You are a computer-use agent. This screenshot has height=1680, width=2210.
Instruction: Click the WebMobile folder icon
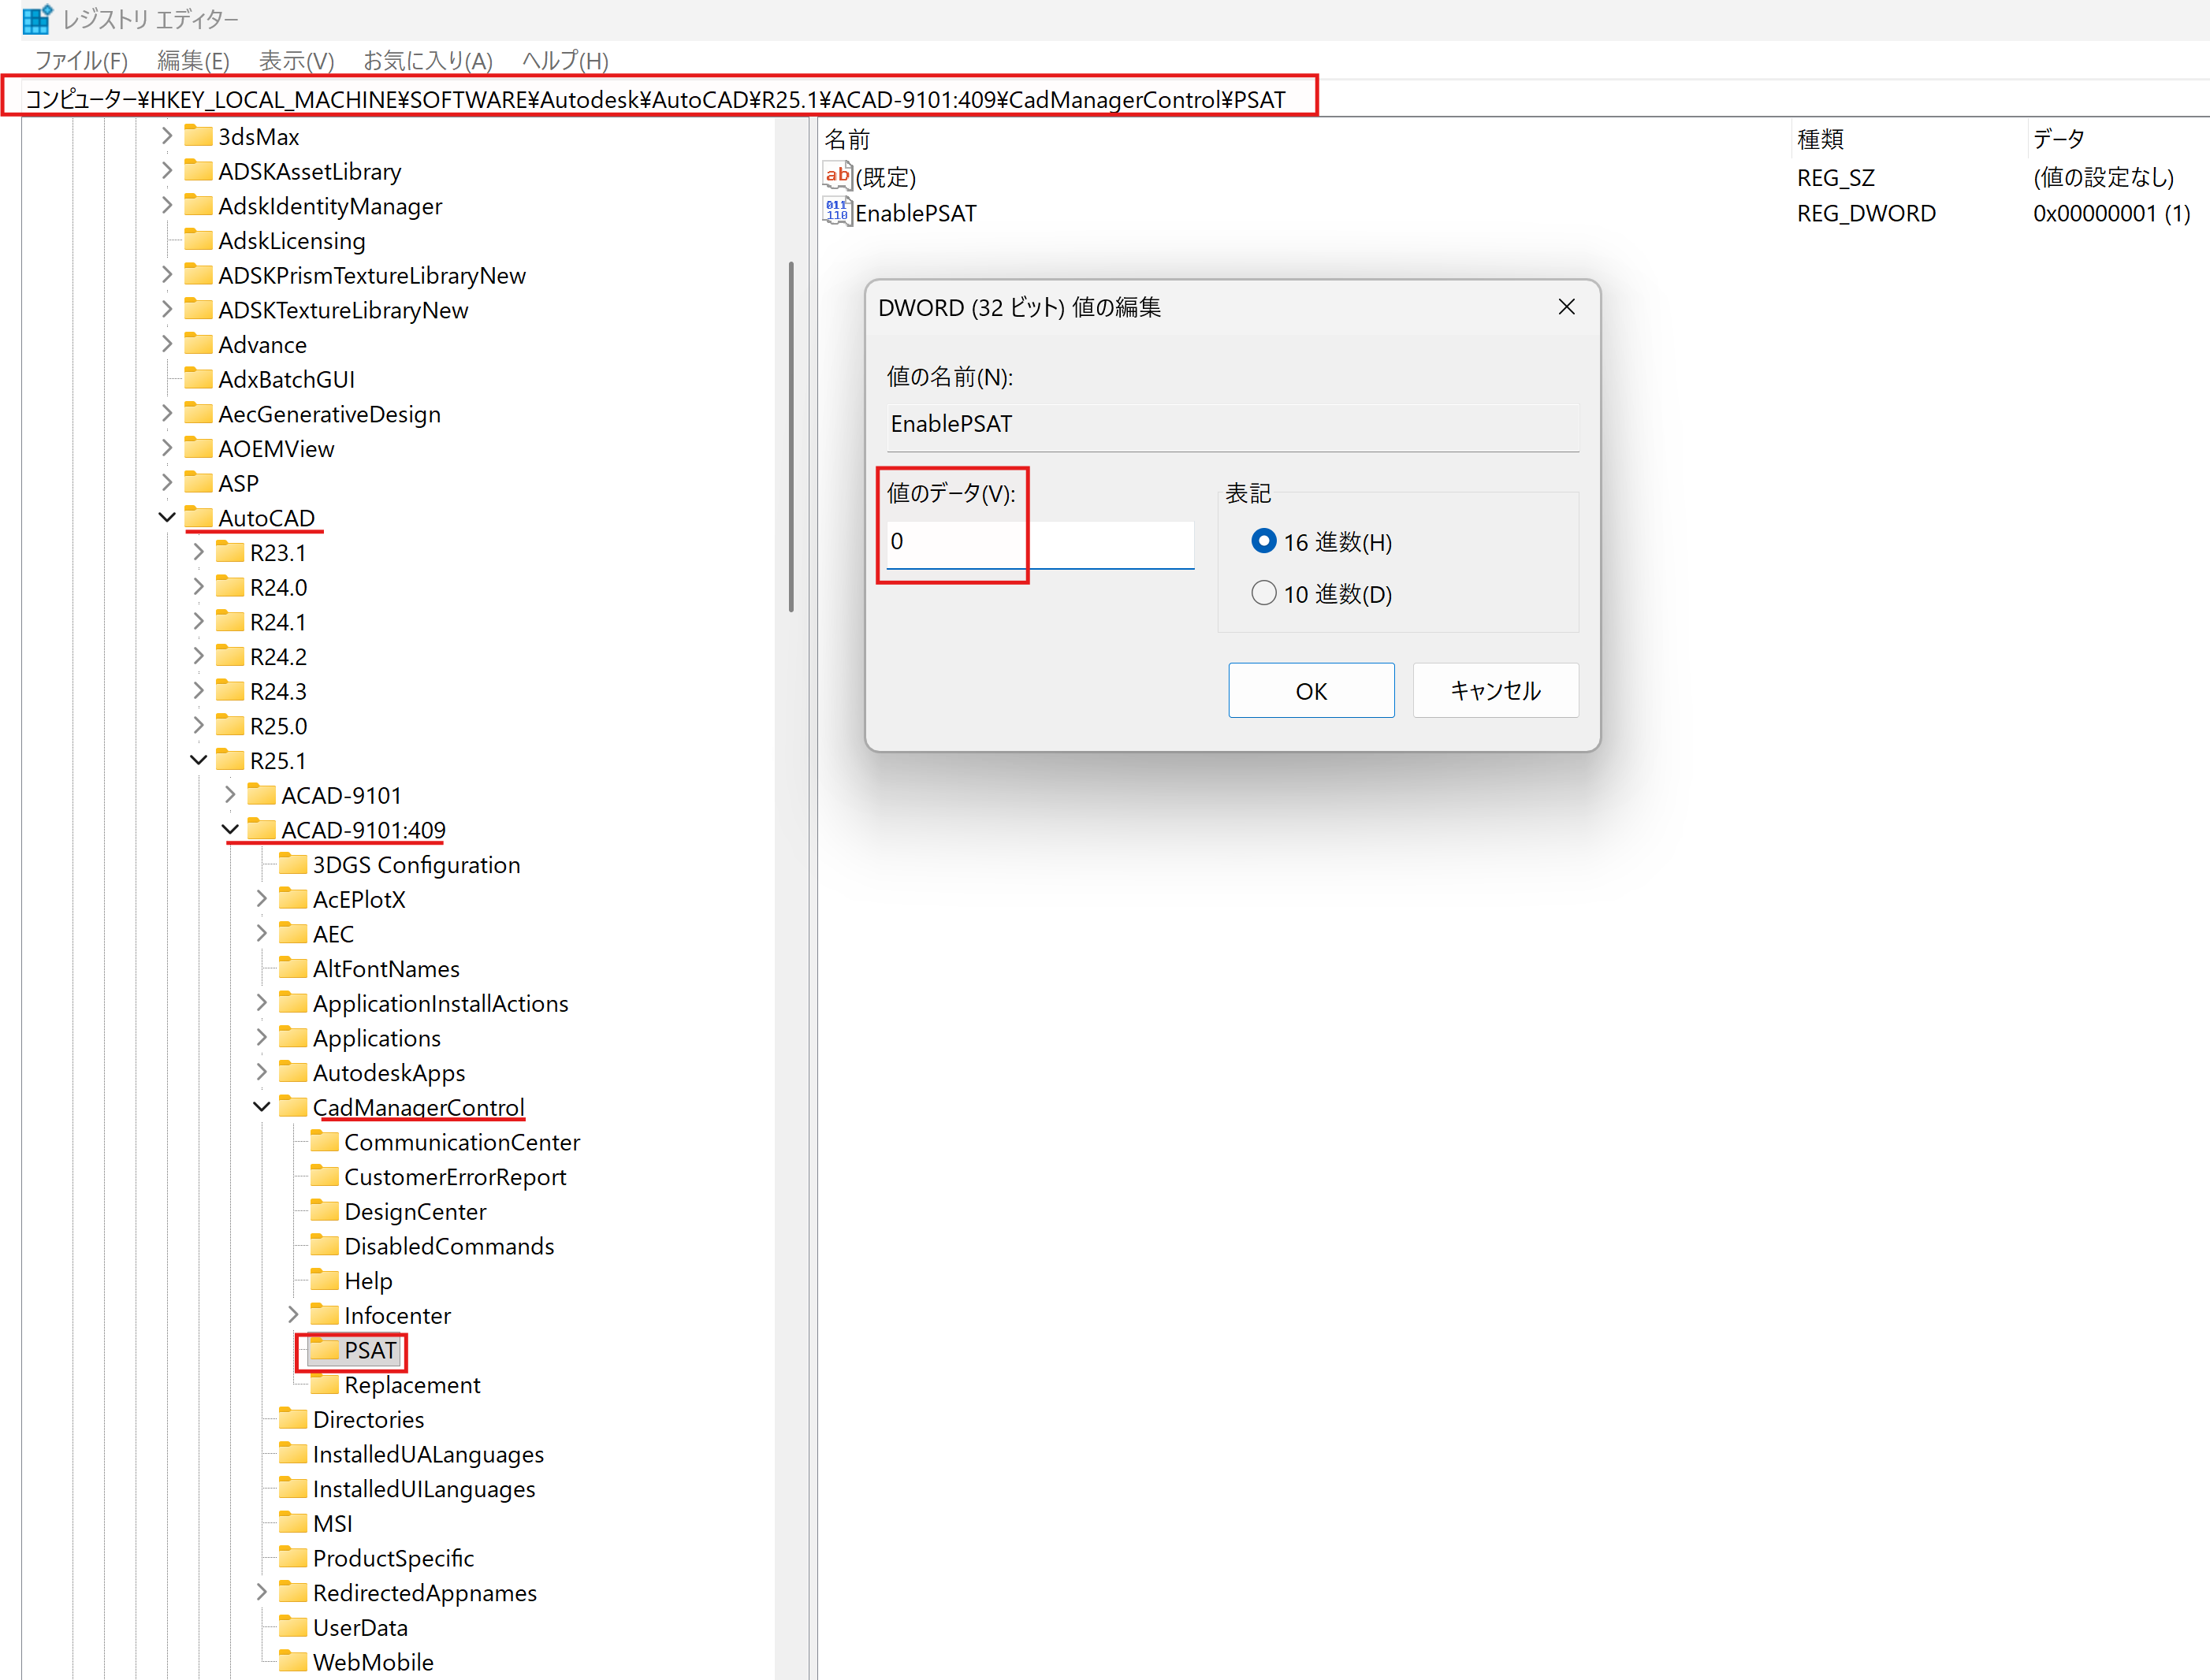pos(293,1661)
